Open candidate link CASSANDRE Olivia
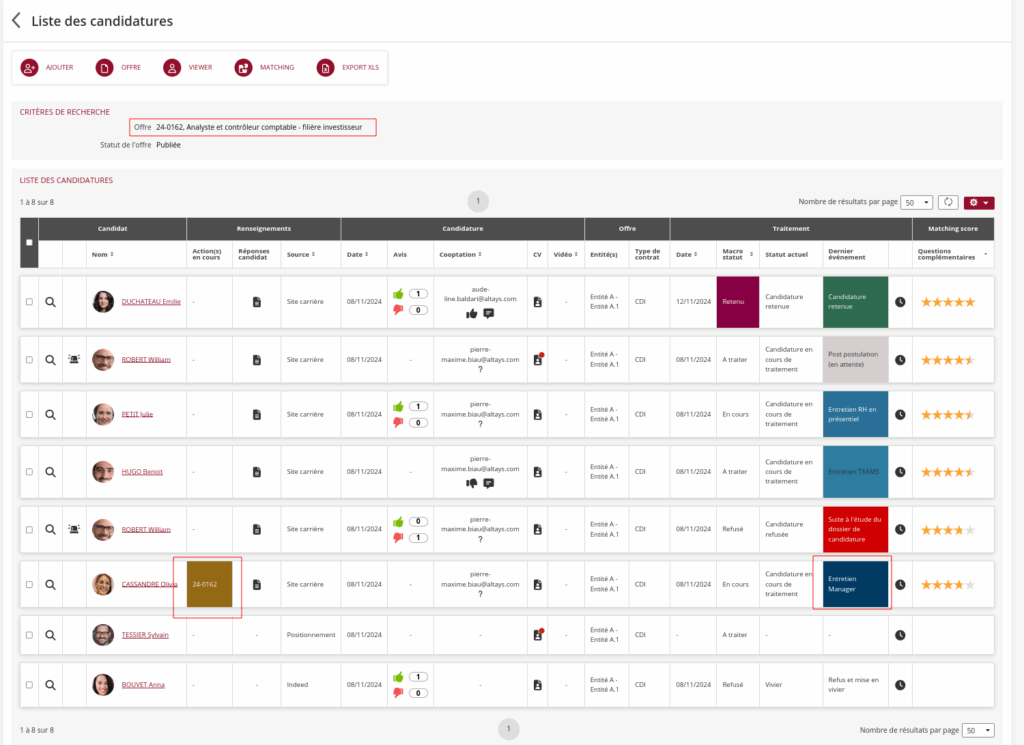Viewport: 1024px width, 745px height. [x=149, y=584]
